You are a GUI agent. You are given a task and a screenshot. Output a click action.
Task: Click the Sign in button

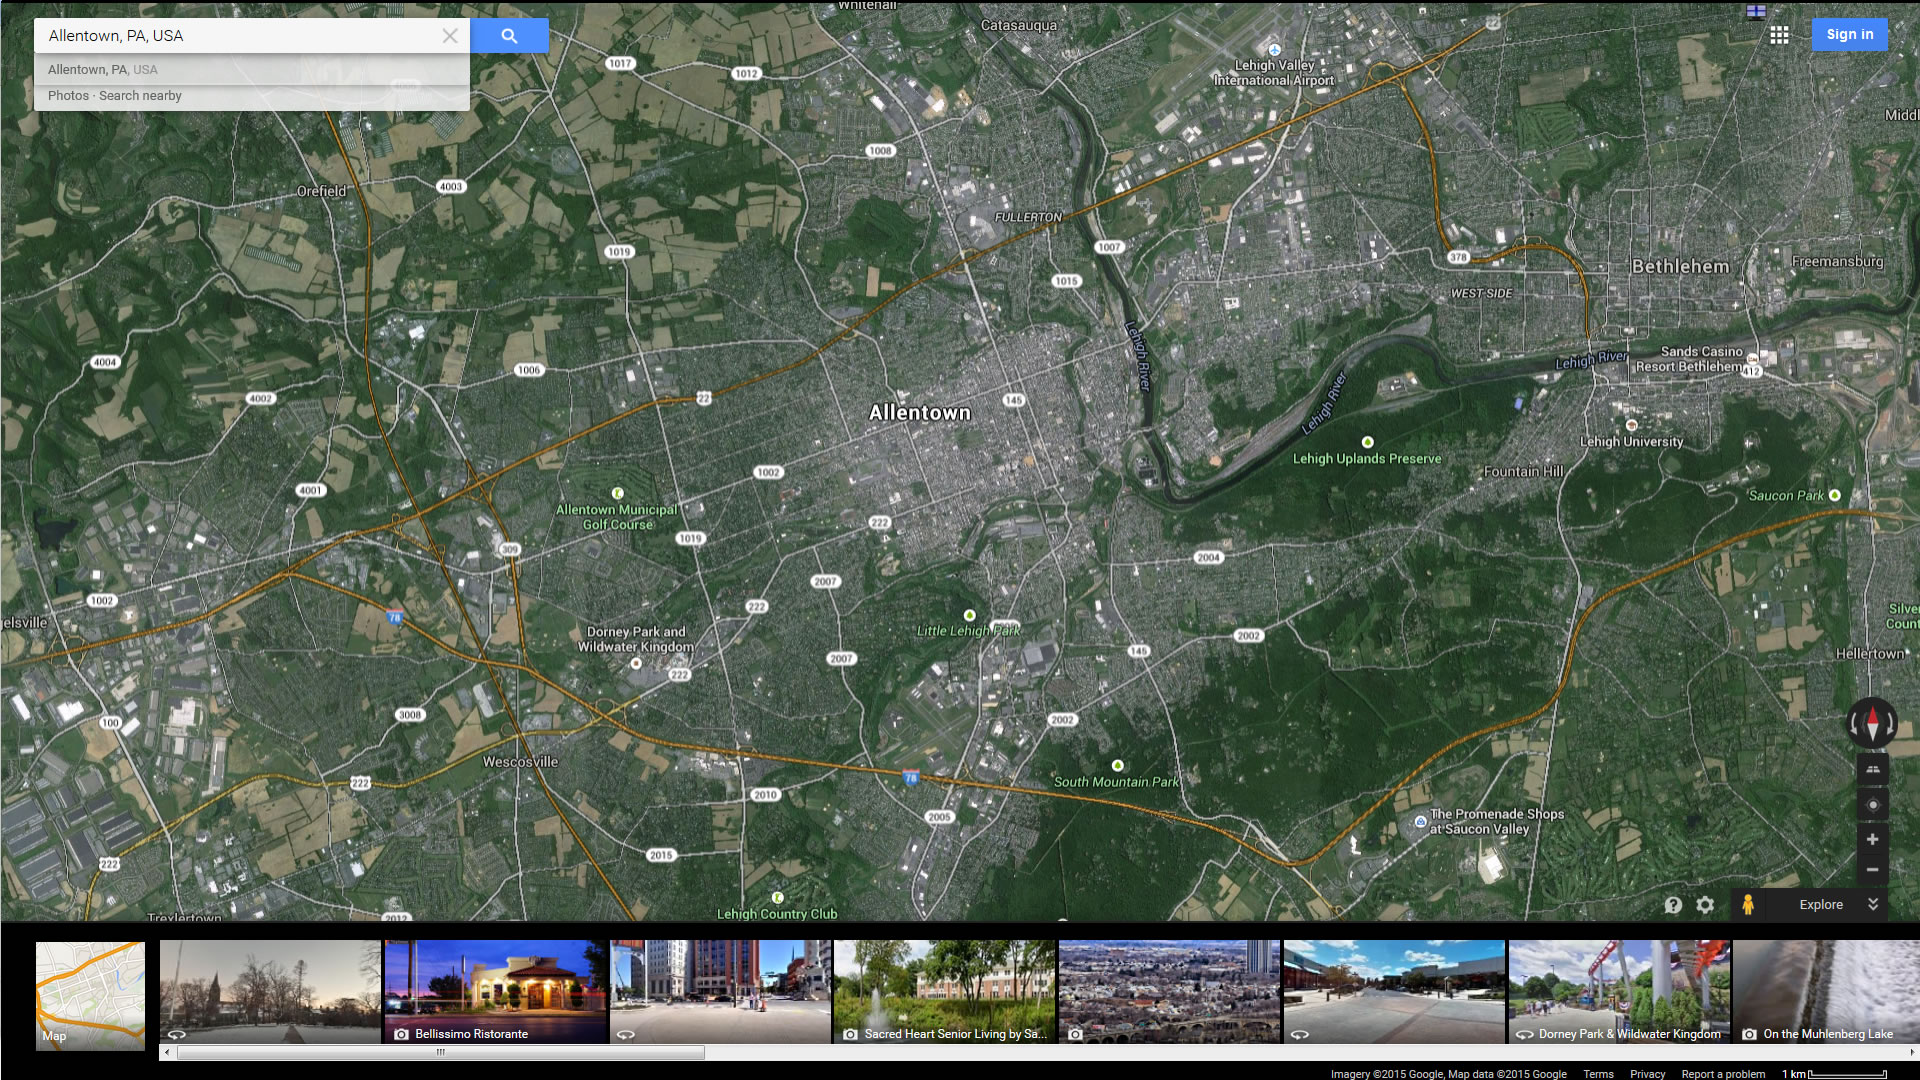pos(1849,34)
